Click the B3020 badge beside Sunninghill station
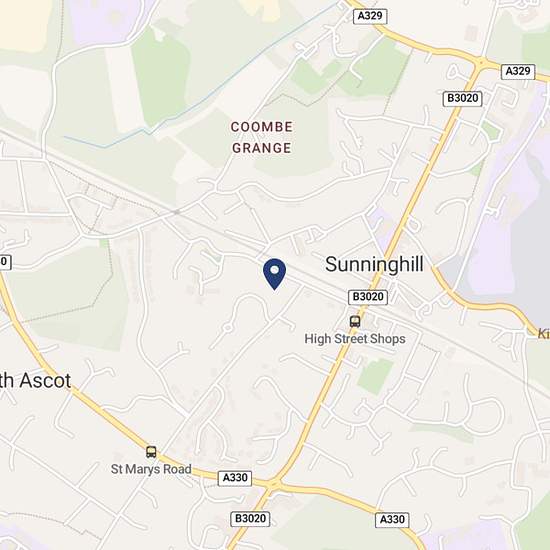The width and height of the screenshot is (550, 550). 368,297
